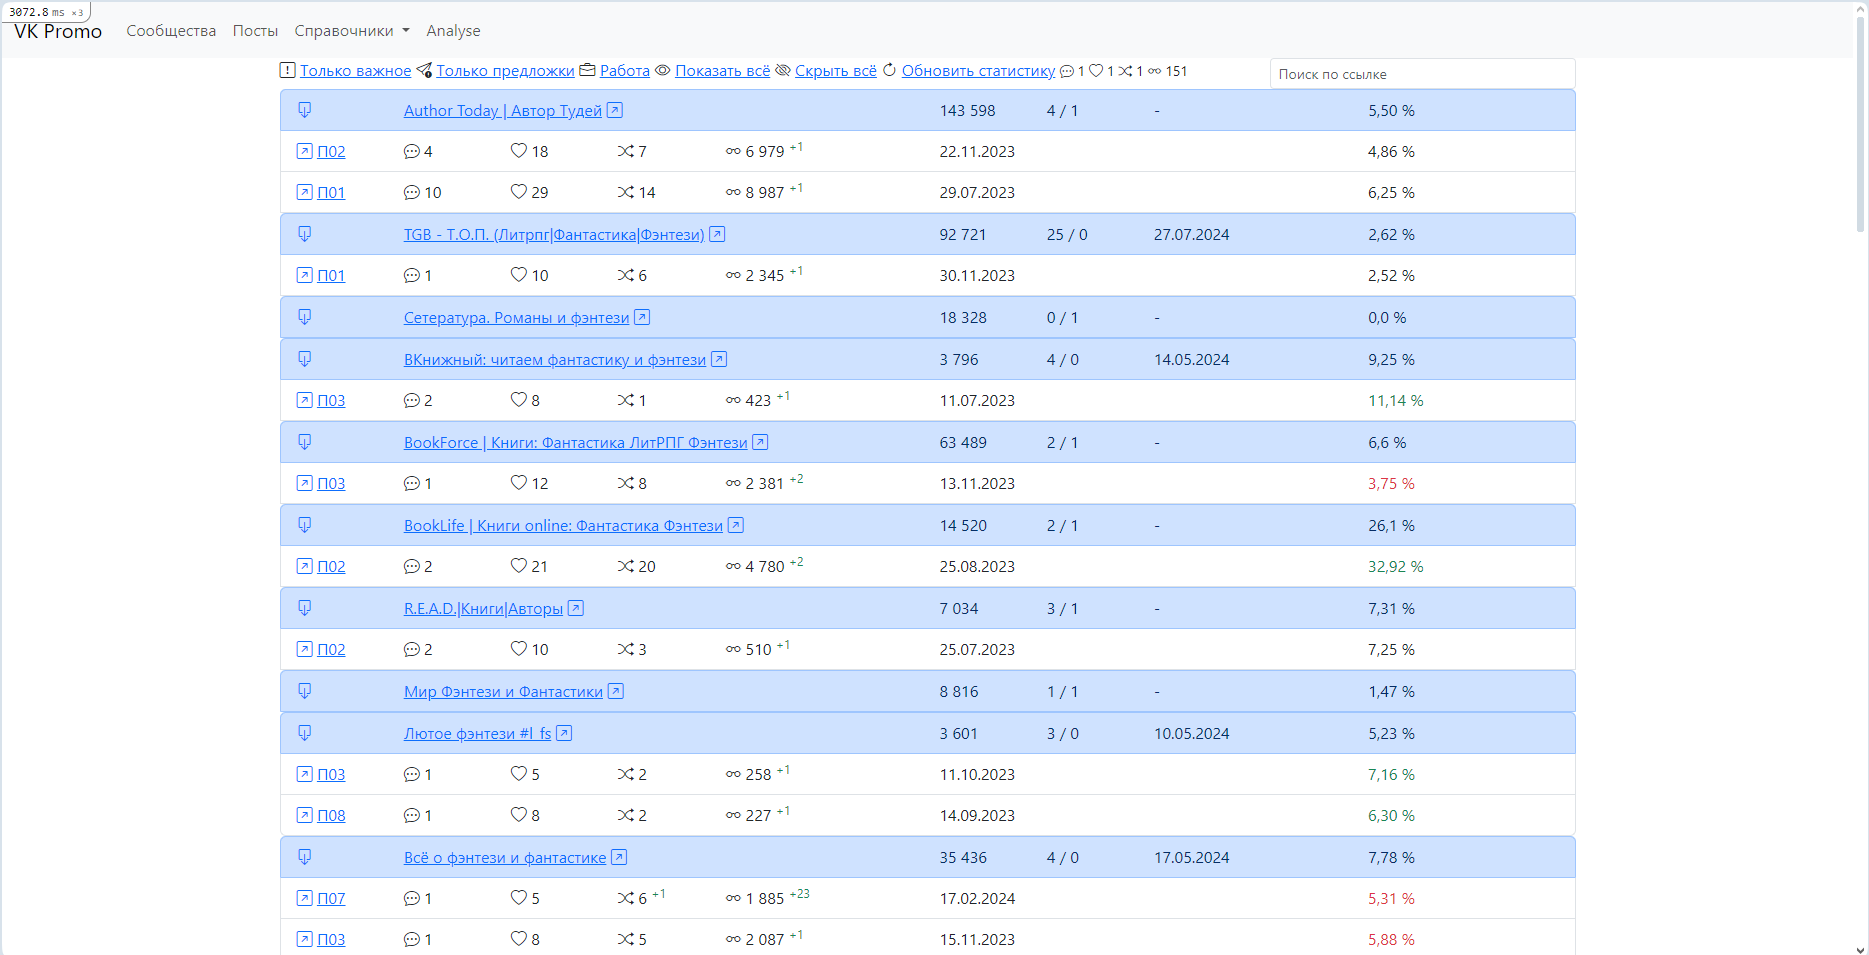Screen dimensions: 1869x955
Task: Click 'Обновить статистику' link
Action: click(x=978, y=71)
